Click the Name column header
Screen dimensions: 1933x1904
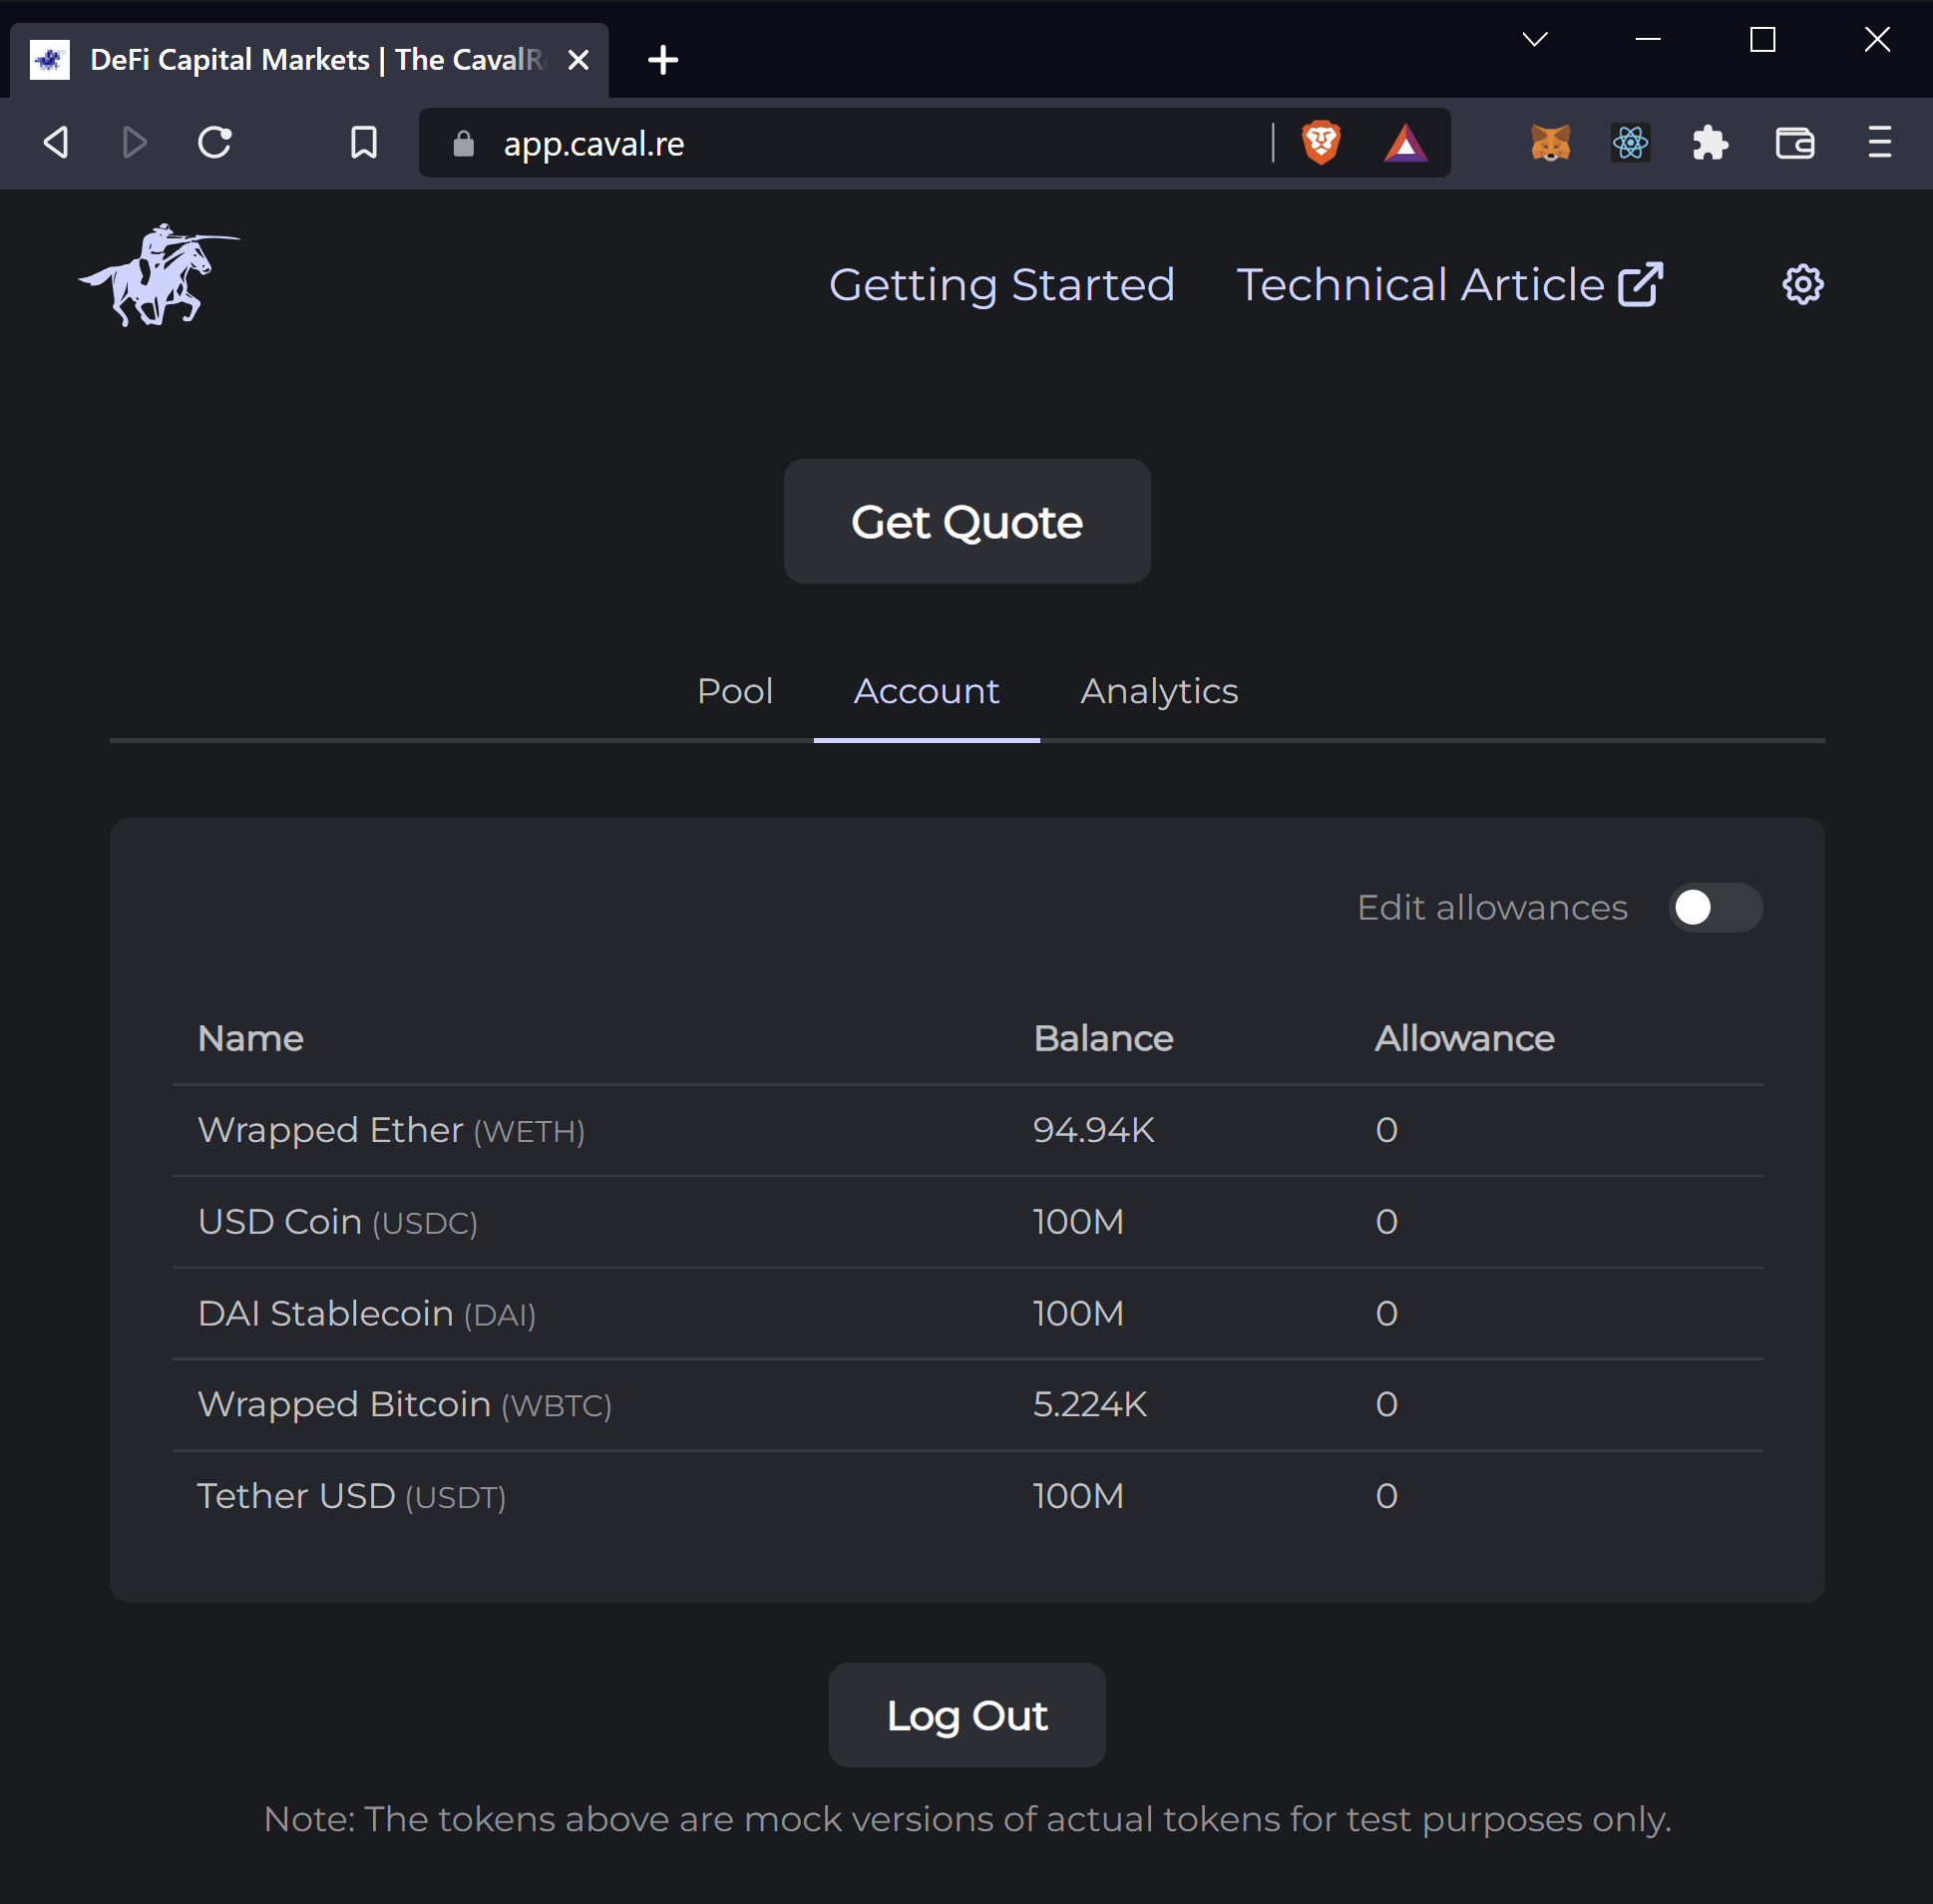(x=251, y=1038)
